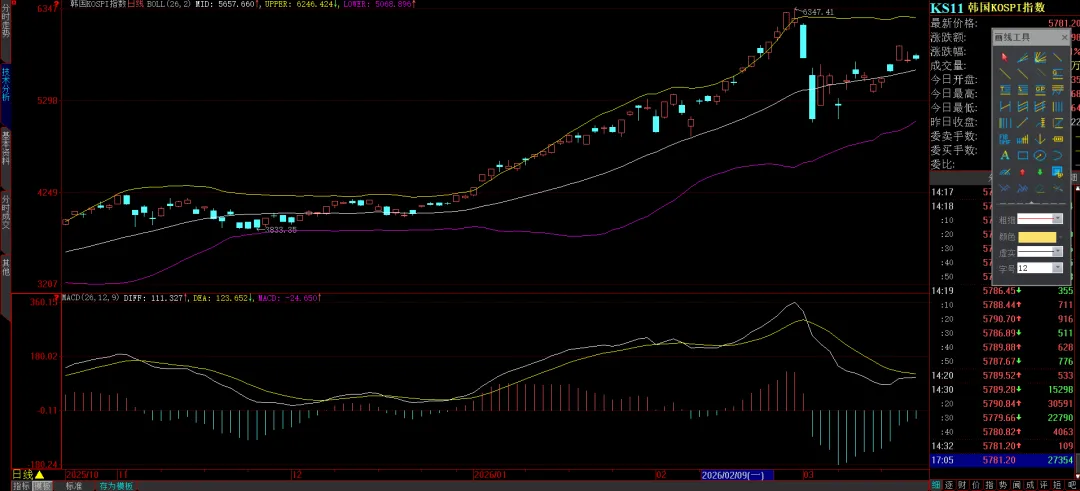Click the 最新价格 label
1080x491 pixels.
coord(954,23)
